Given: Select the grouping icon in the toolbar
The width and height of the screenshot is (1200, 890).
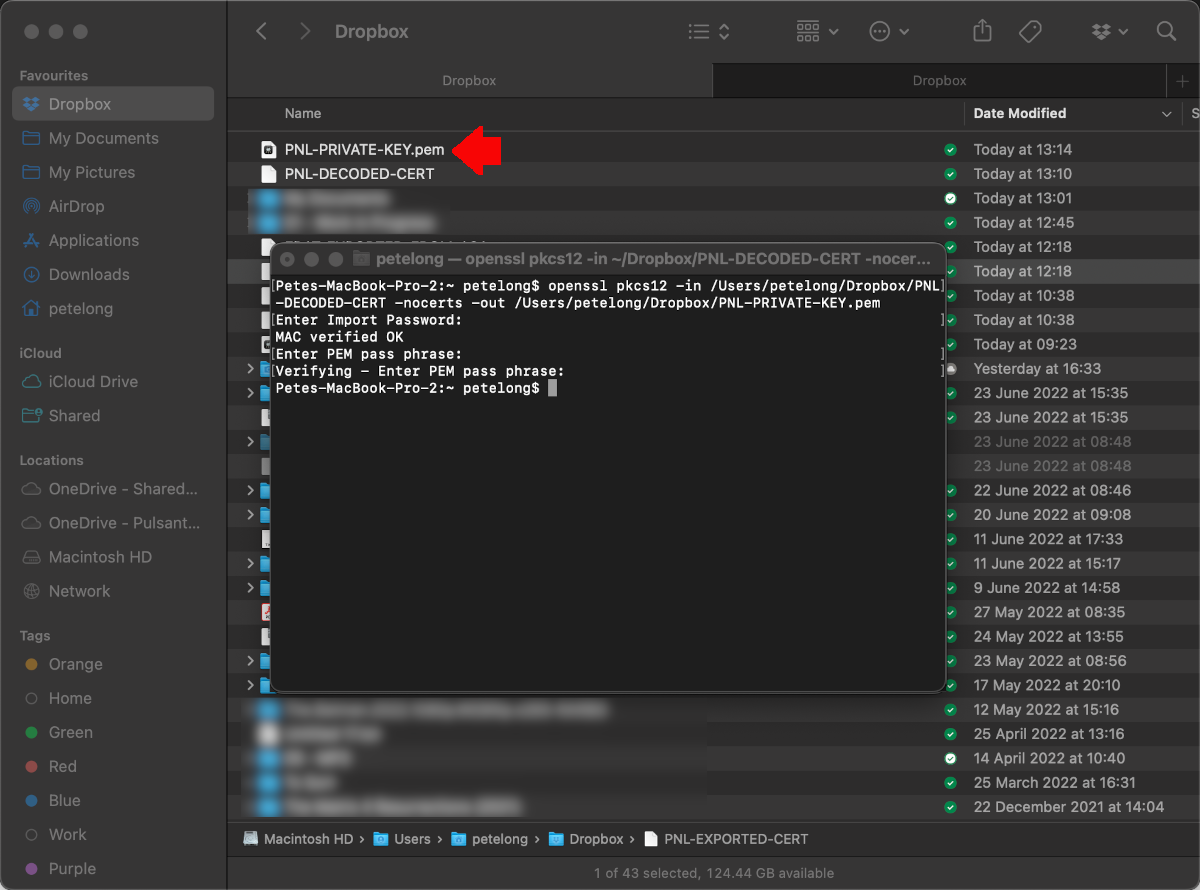Looking at the screenshot, I should (x=808, y=31).
